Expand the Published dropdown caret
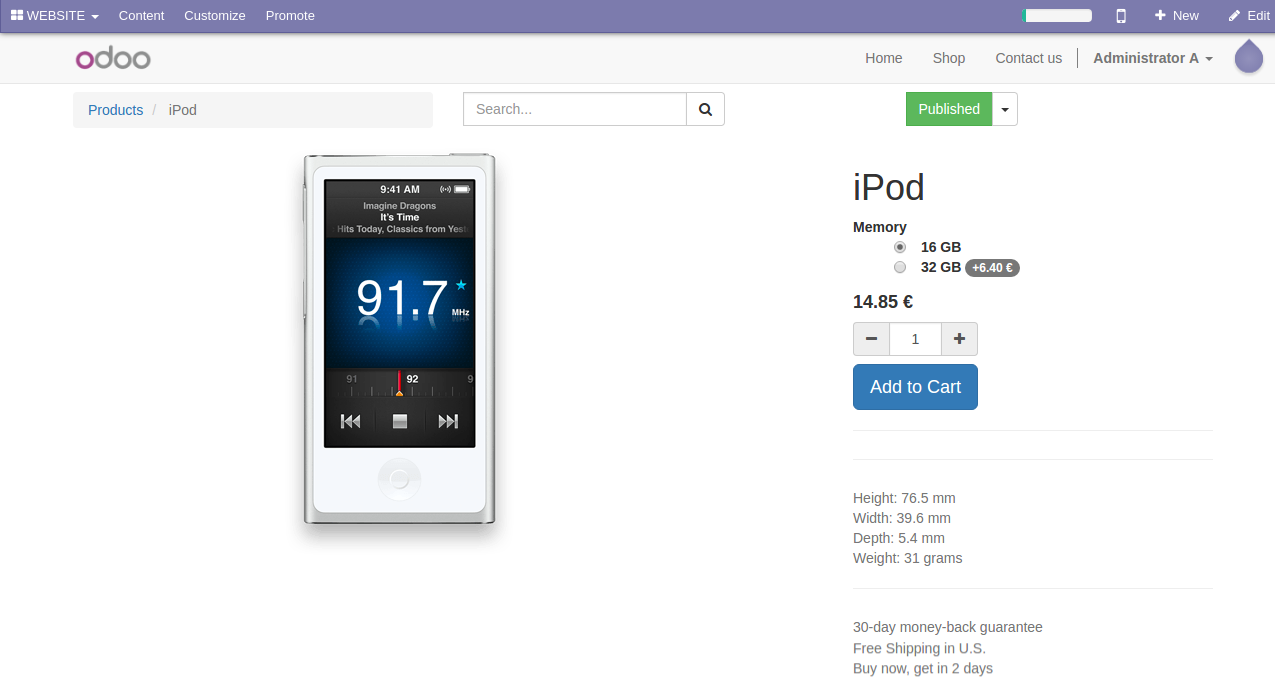1275x695 pixels. coord(1005,109)
